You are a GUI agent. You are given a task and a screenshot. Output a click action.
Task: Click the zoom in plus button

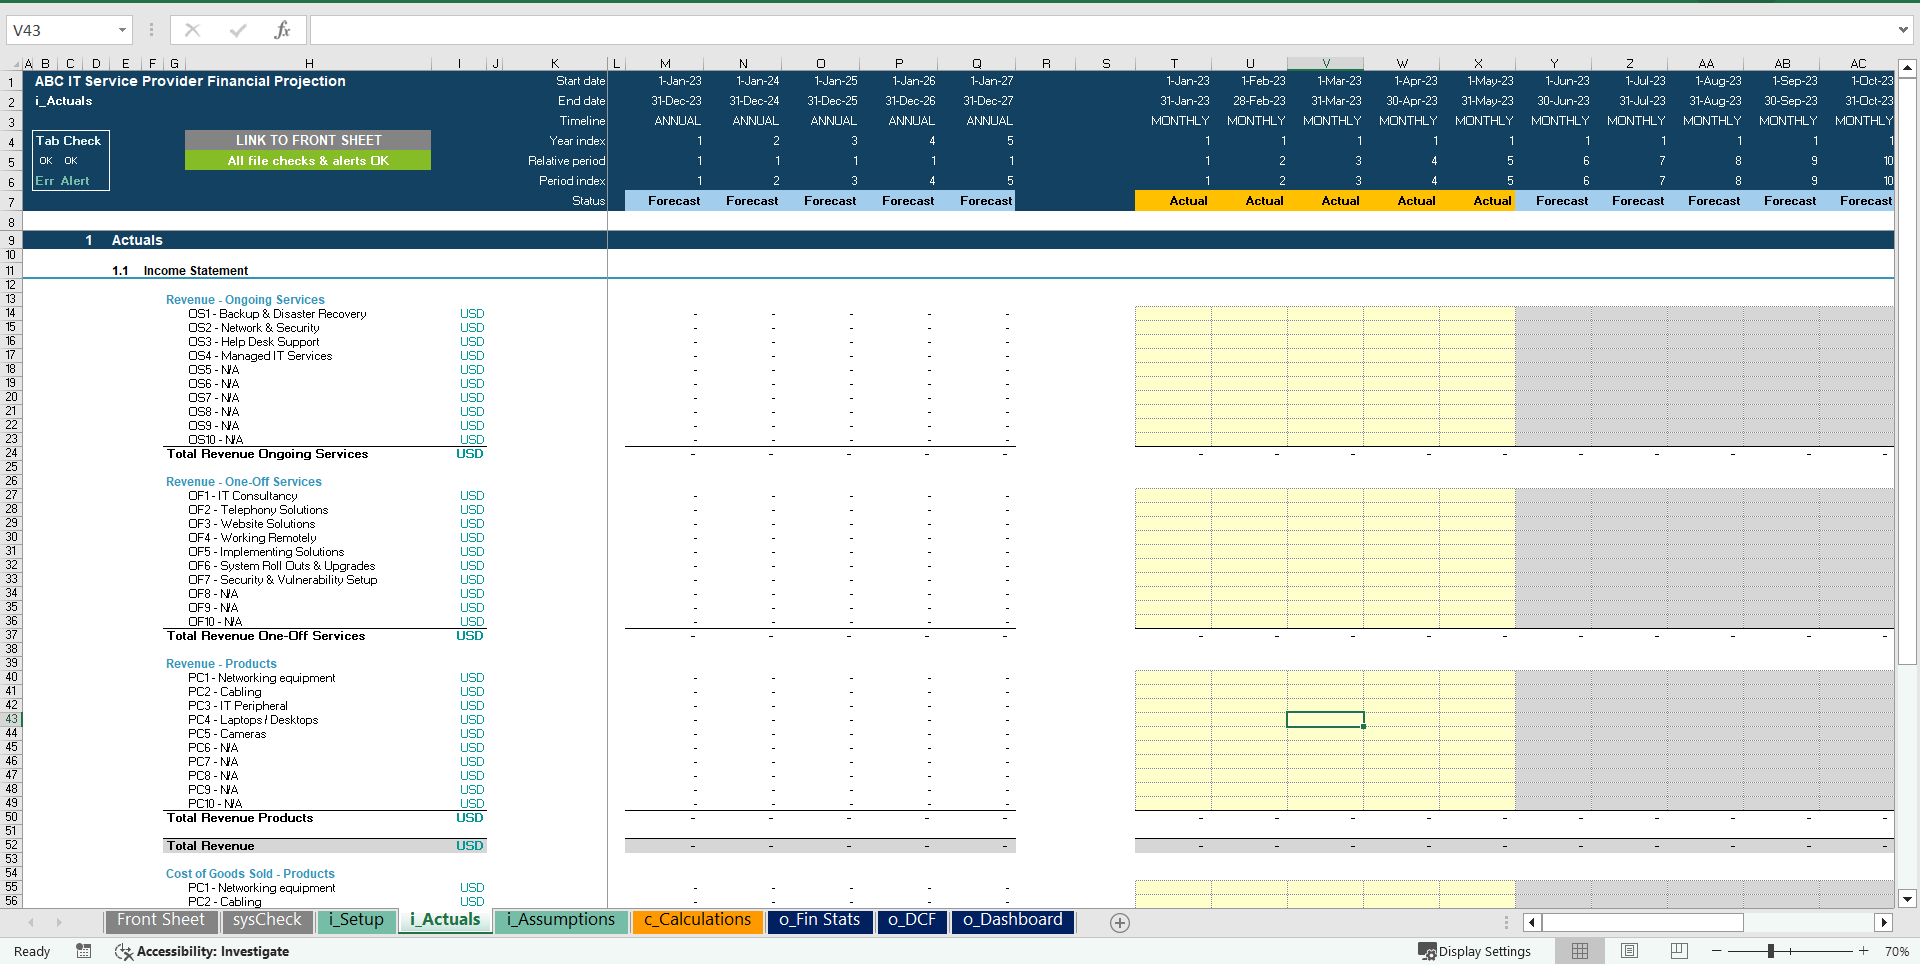[1863, 951]
